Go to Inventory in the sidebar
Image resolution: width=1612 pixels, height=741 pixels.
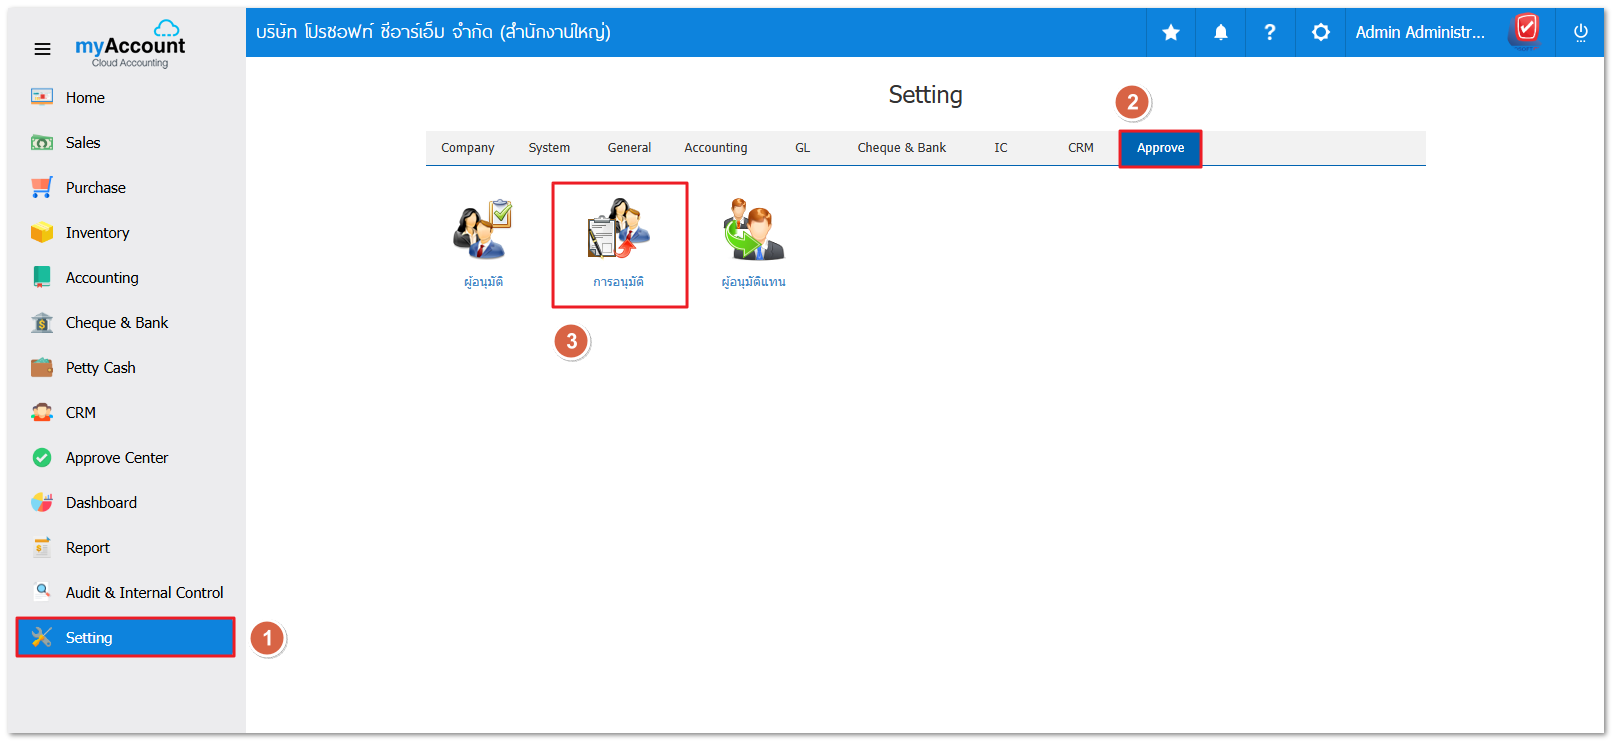pos(97,233)
